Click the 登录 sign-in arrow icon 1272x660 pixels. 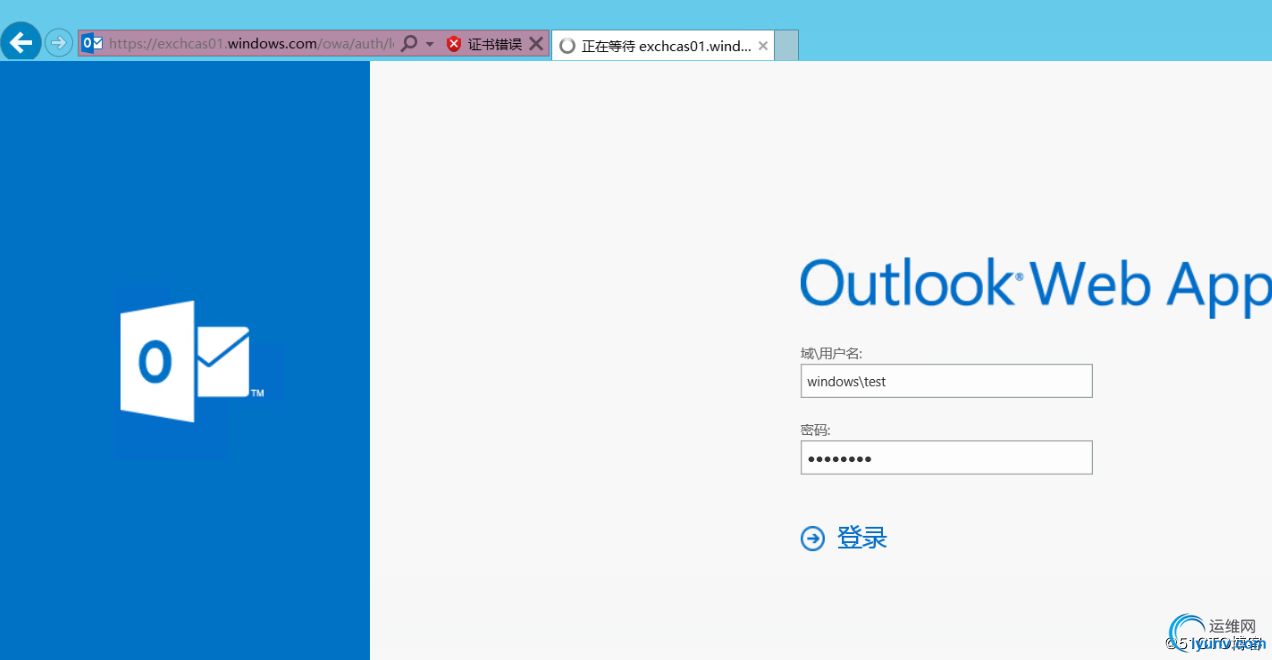[812, 539]
